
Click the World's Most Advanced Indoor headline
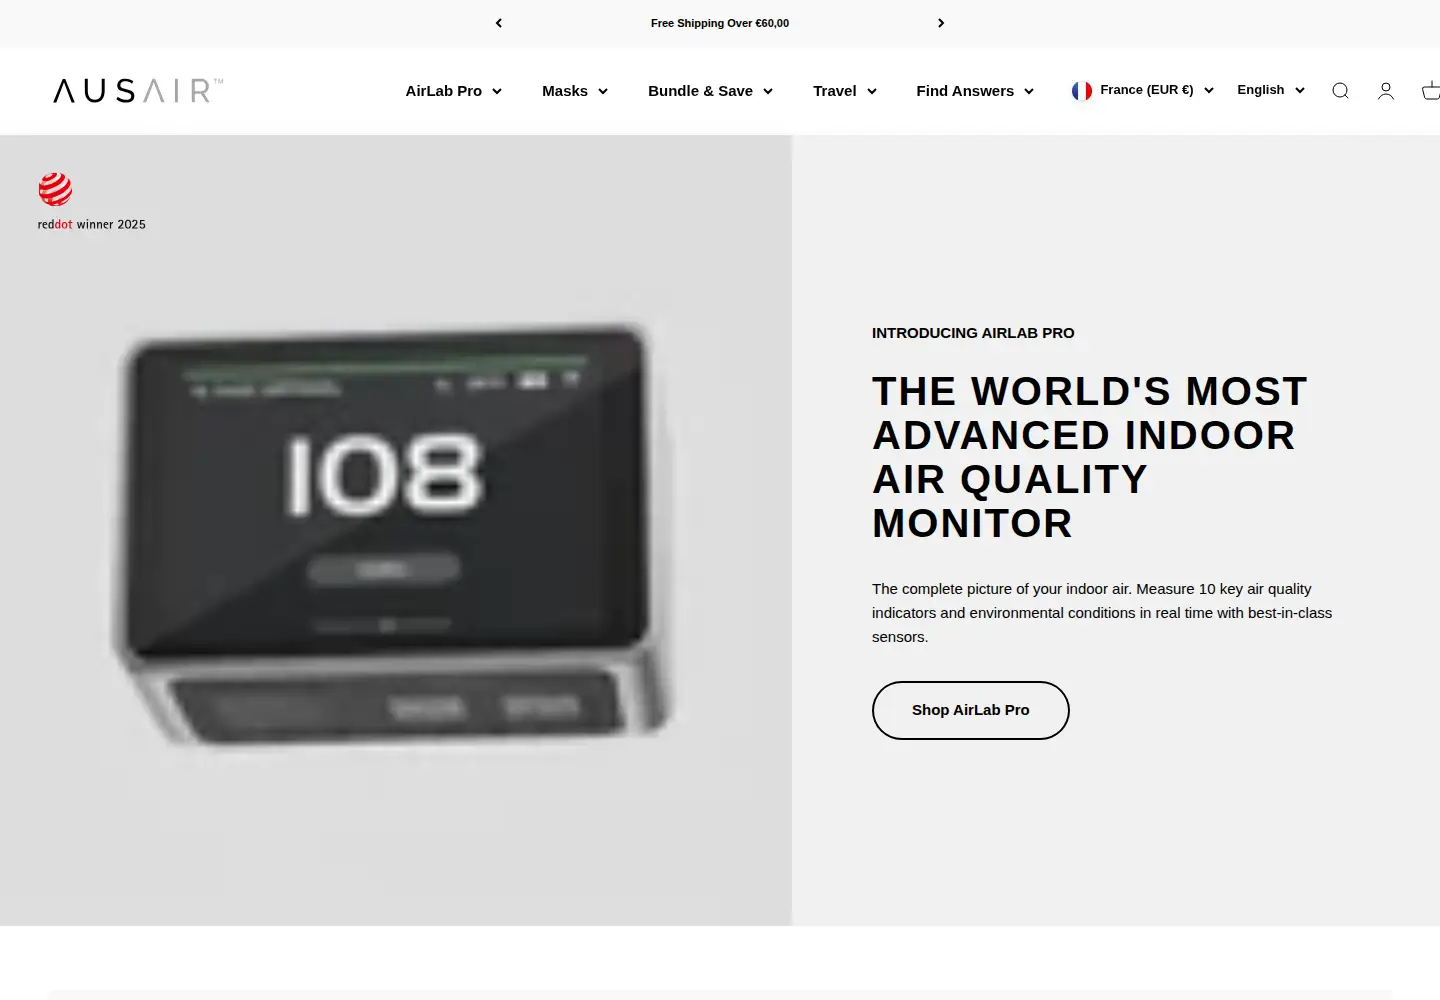1090,457
